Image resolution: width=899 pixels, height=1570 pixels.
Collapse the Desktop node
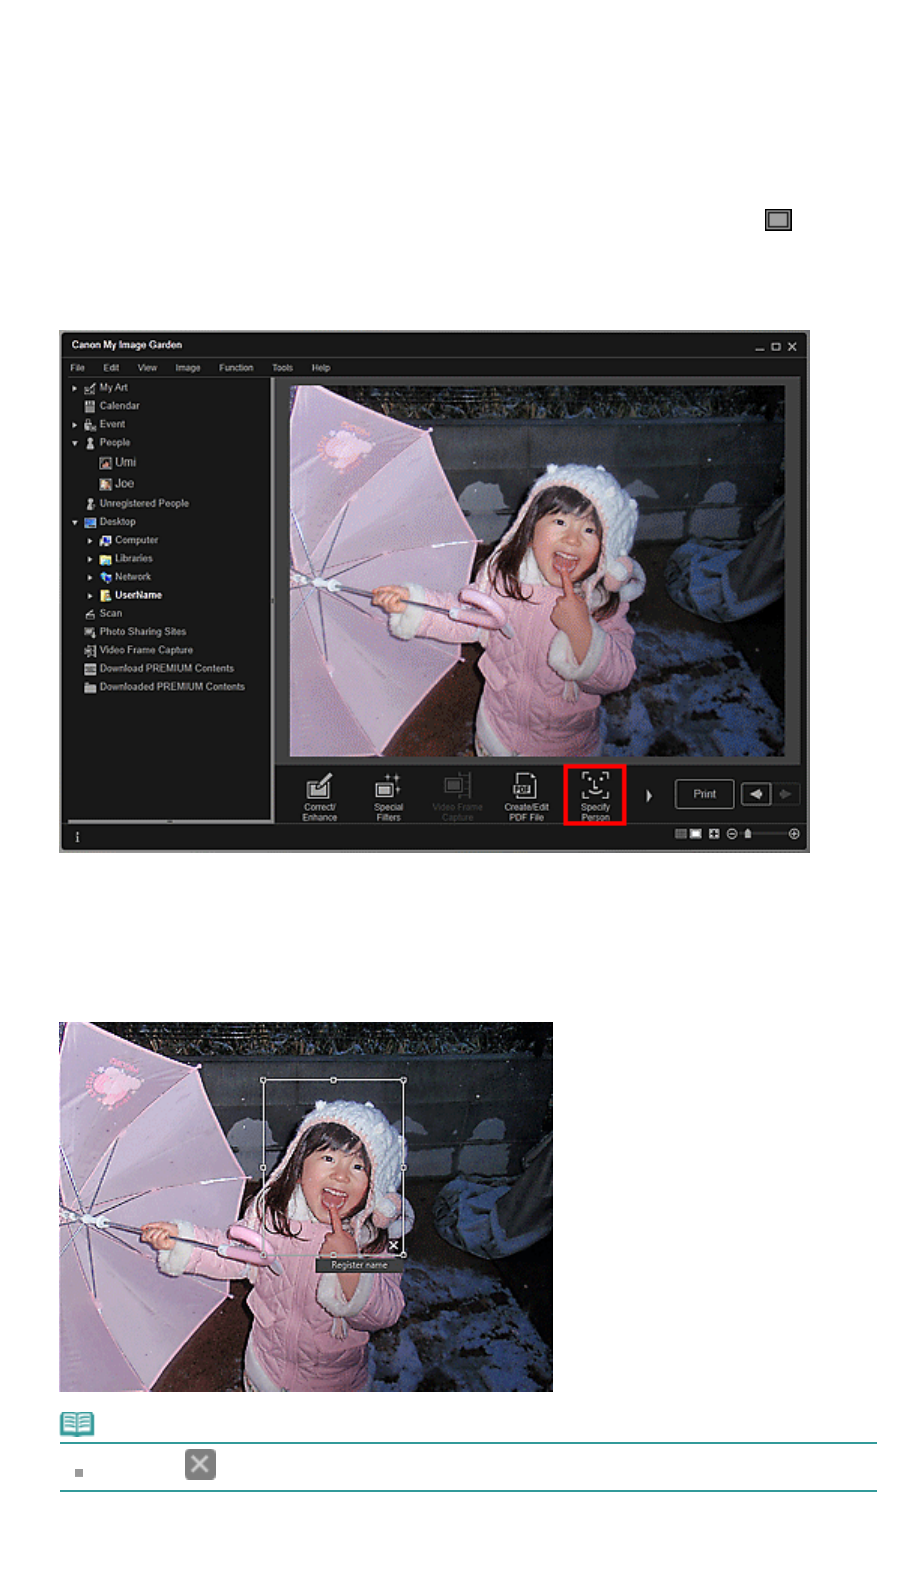74,522
